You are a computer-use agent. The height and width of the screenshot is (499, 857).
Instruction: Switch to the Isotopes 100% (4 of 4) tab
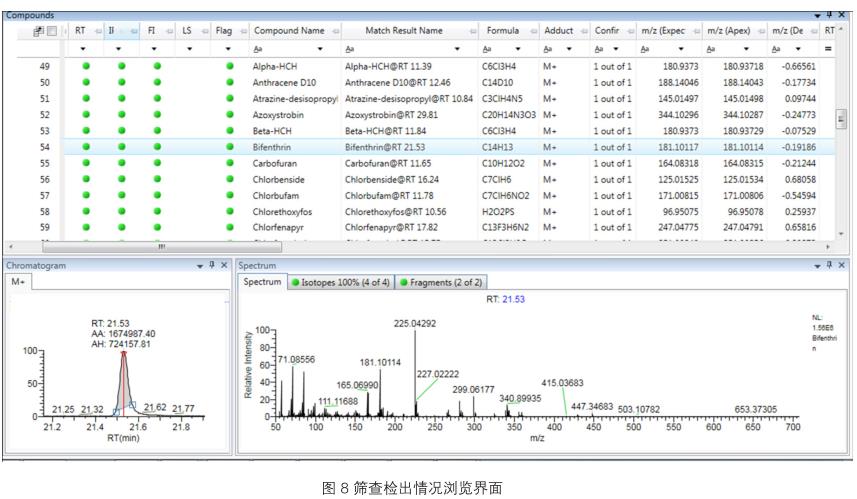click(x=342, y=283)
